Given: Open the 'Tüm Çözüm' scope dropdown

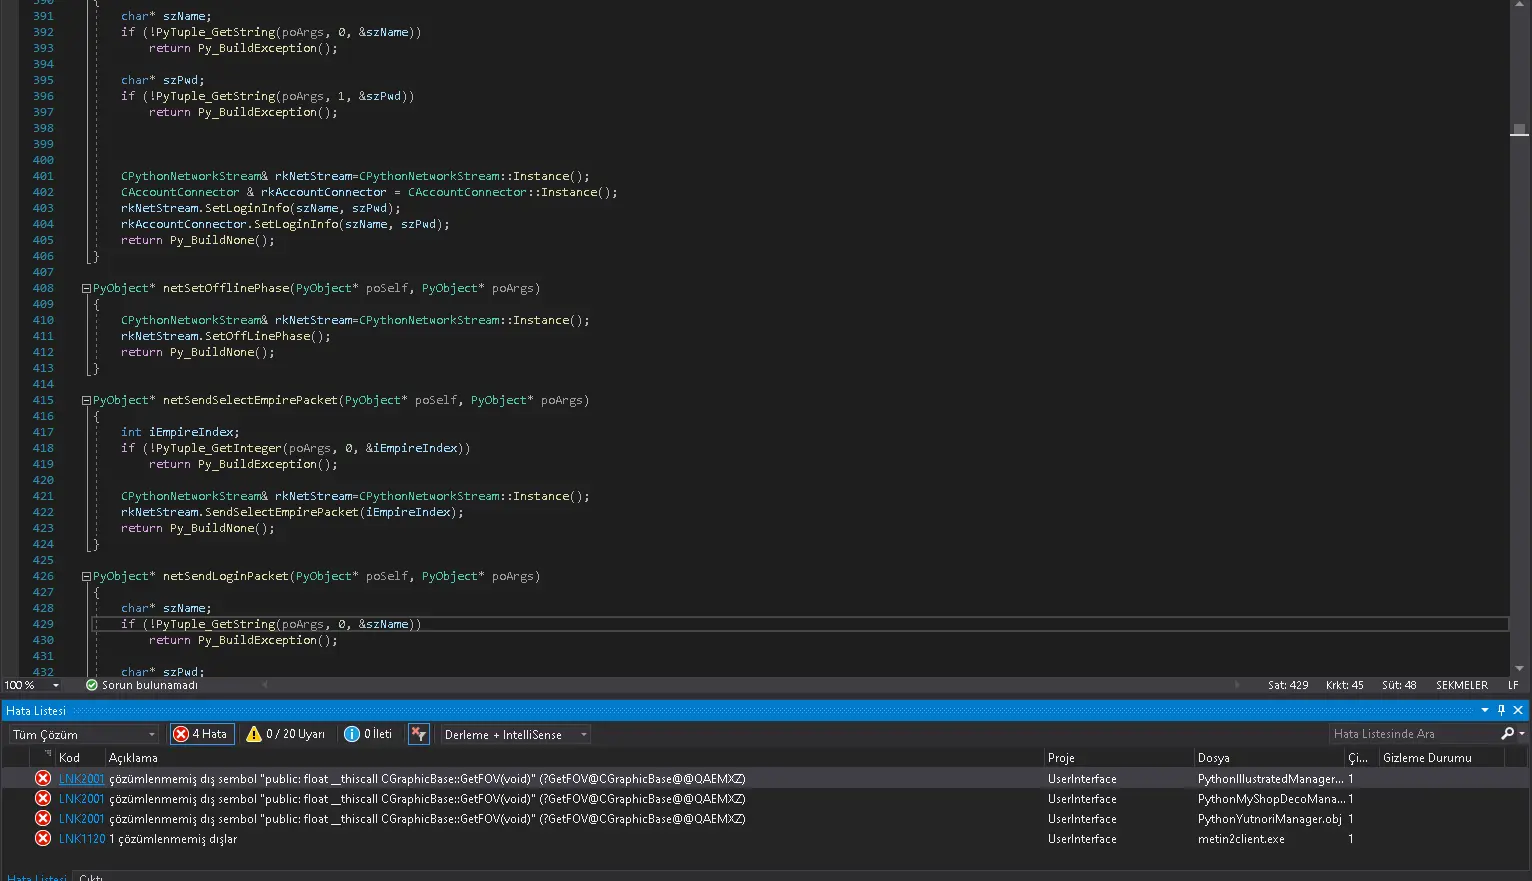Looking at the screenshot, I should 84,734.
